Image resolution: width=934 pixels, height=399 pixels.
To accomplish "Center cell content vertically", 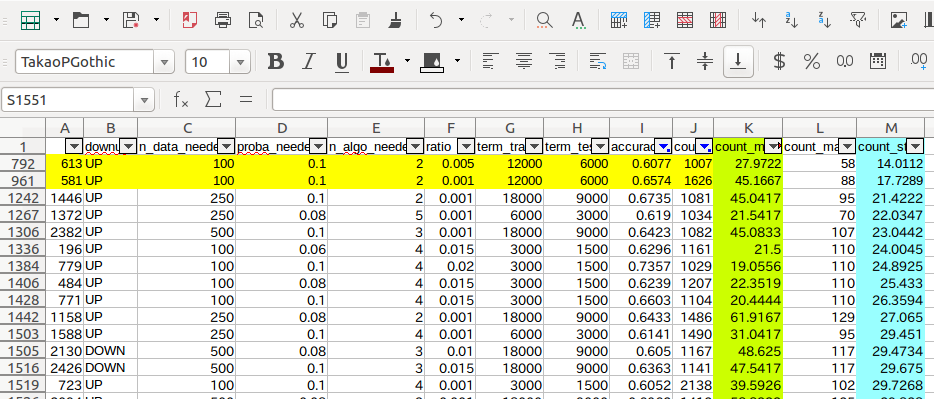I will (x=705, y=61).
